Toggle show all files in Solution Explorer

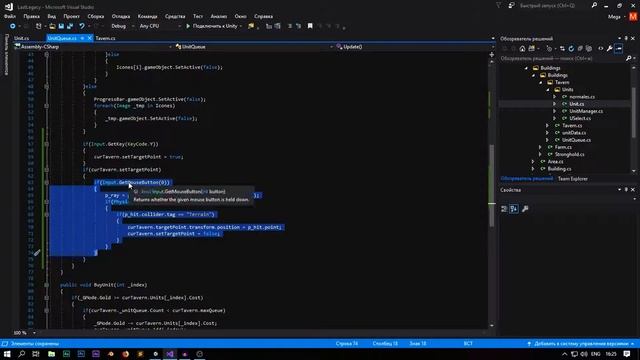pyautogui.click(x=589, y=49)
